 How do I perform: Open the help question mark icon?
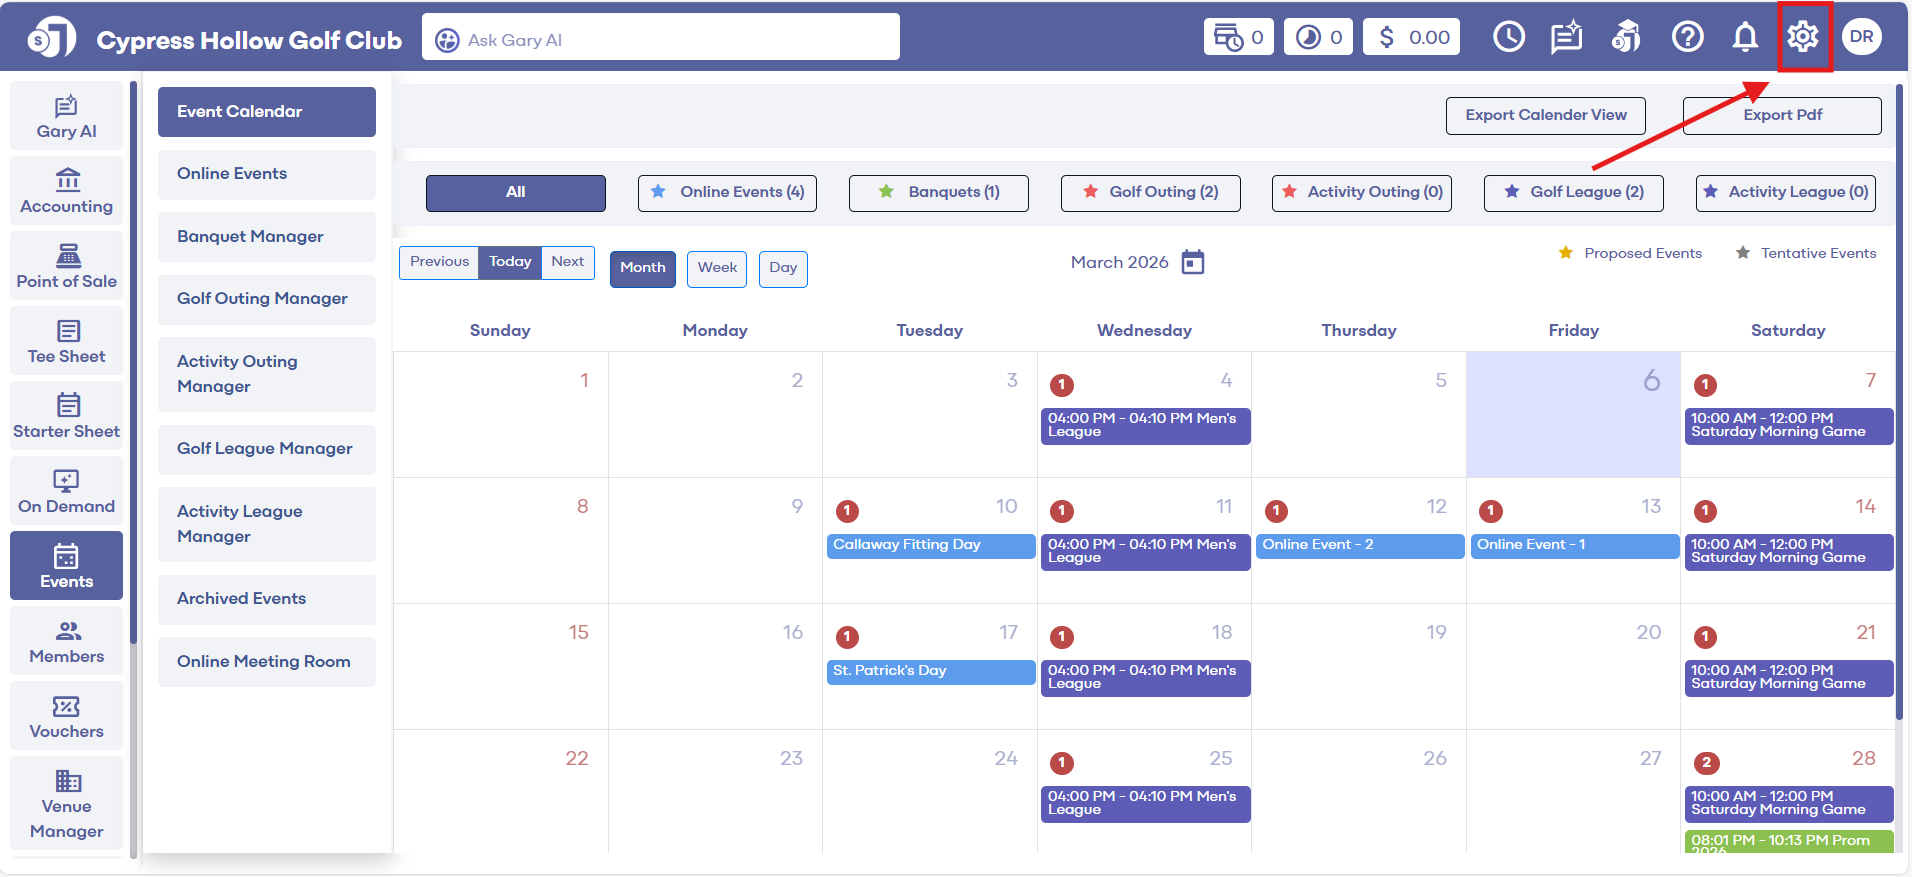[x=1687, y=37]
